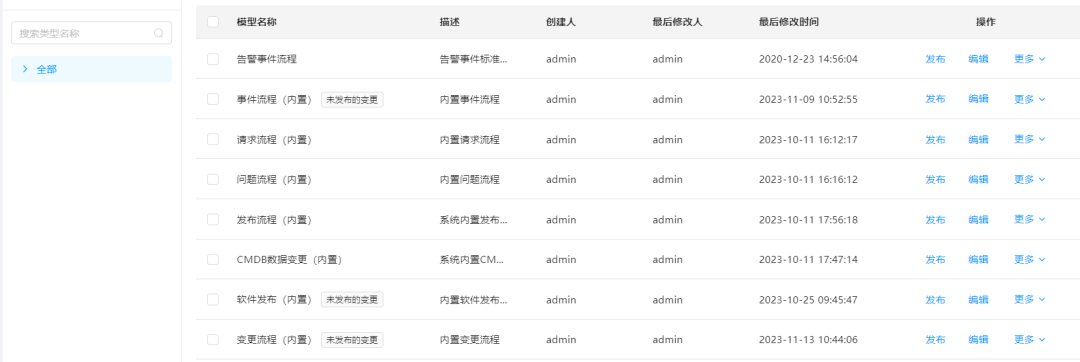Expand the 全部 tree node chevron
Image resolution: width=1080 pixels, height=362 pixels.
[x=25, y=69]
